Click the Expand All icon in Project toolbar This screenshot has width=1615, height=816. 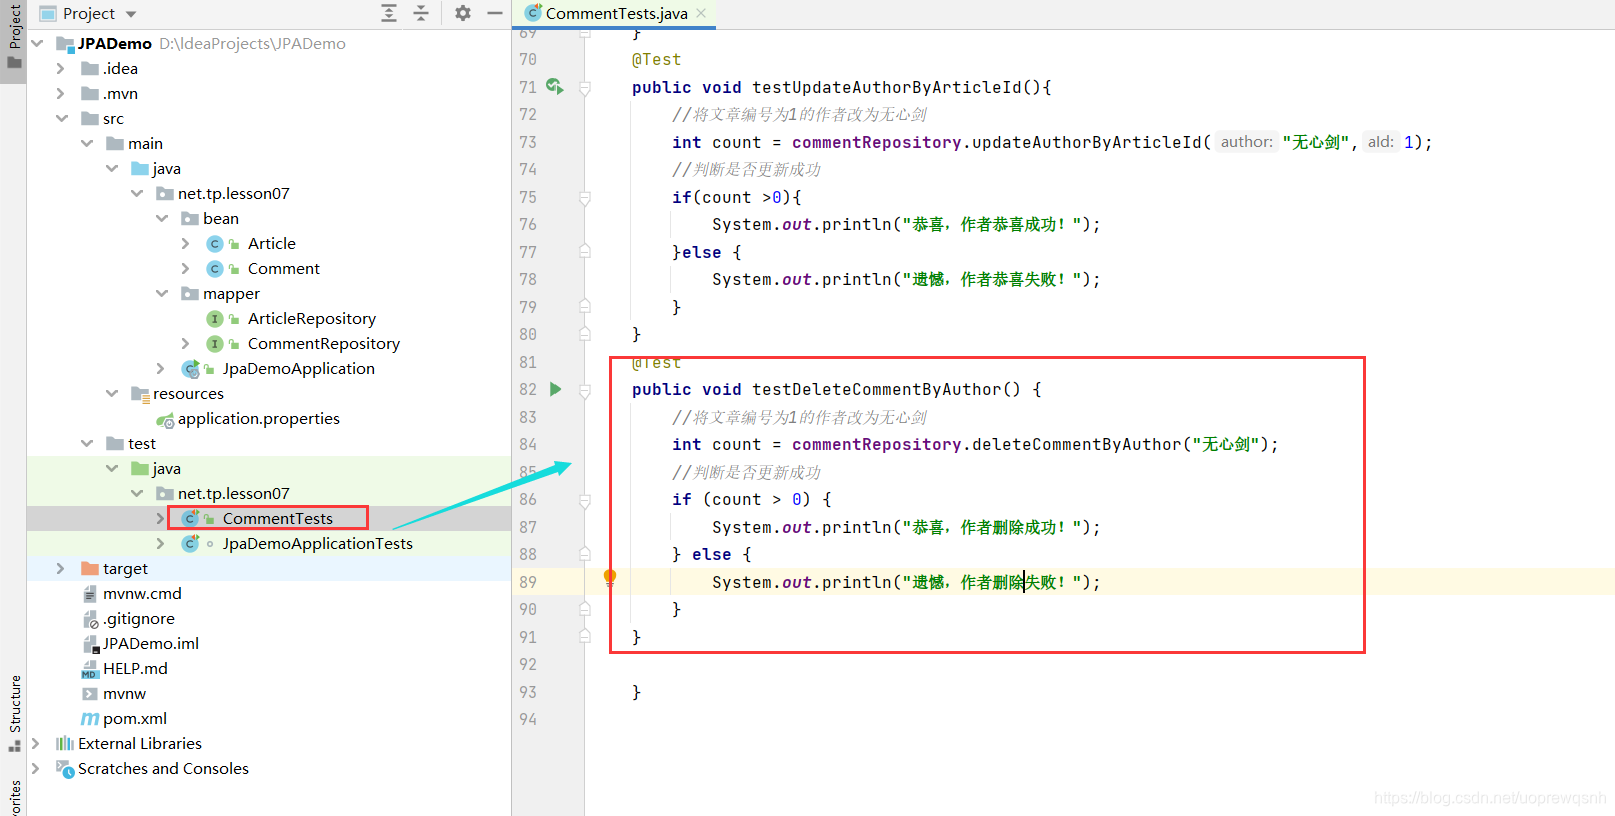(x=389, y=13)
